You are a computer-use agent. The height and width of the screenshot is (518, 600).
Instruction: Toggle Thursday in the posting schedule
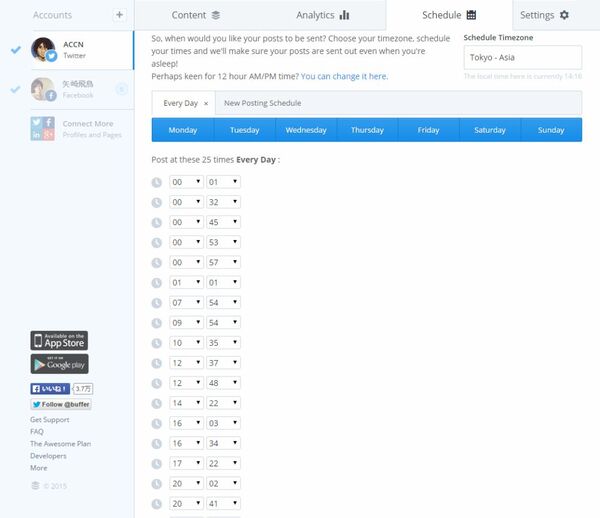point(367,130)
